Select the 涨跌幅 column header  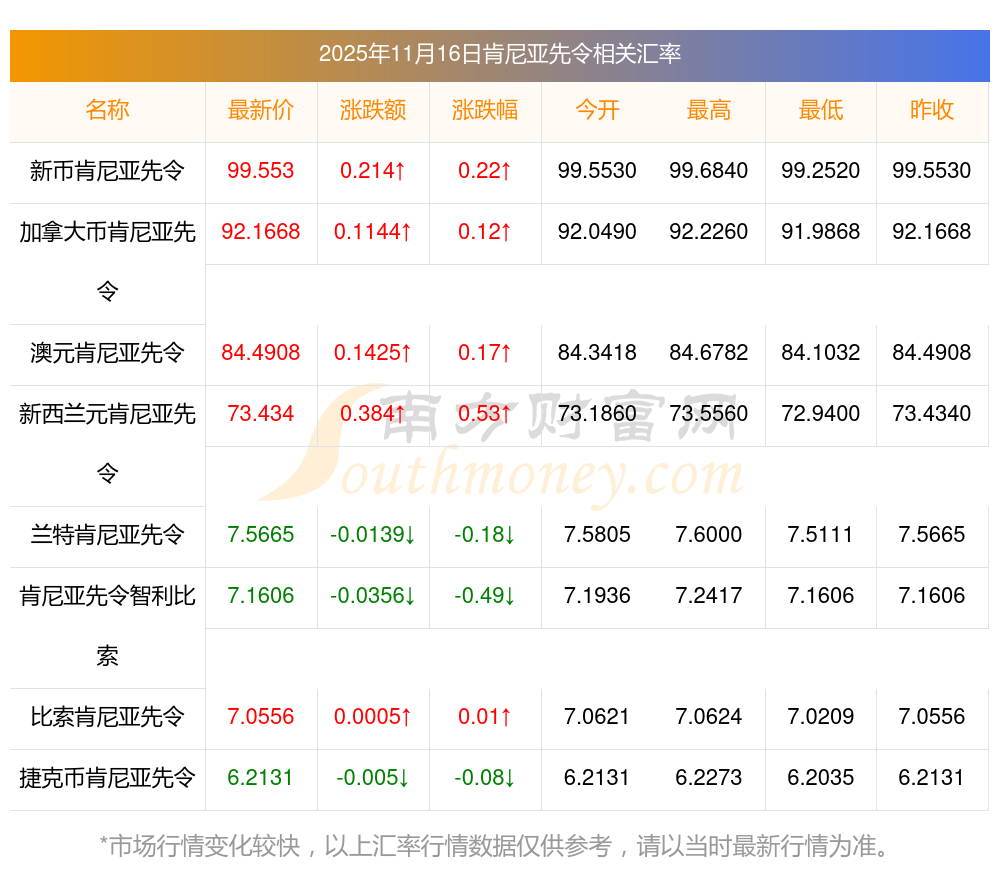click(x=485, y=111)
